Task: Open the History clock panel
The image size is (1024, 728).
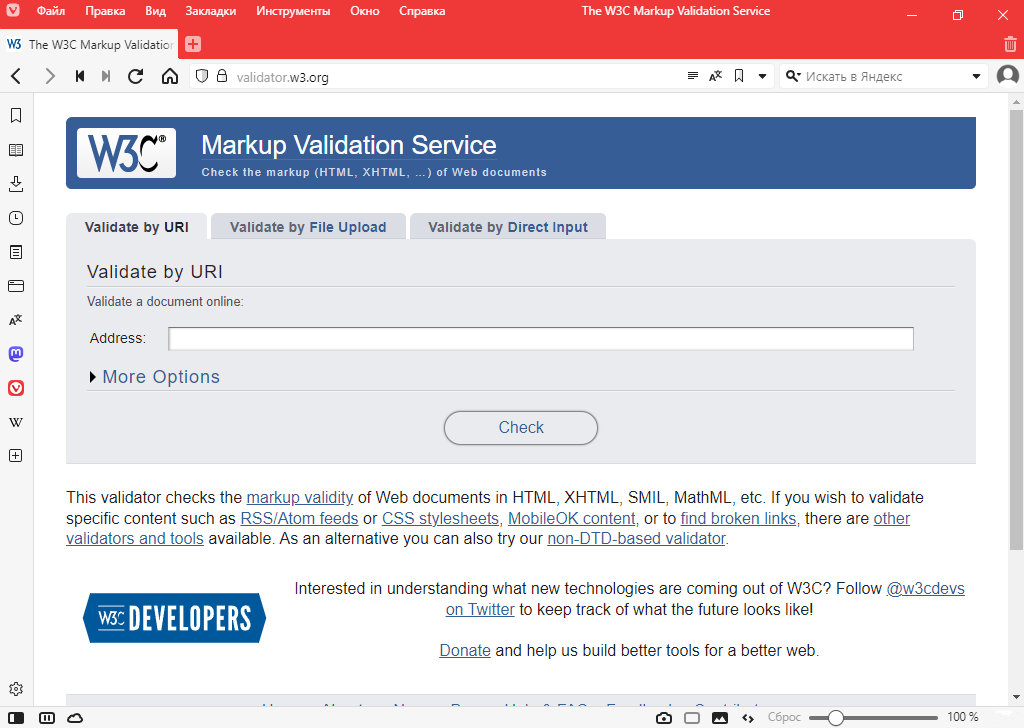Action: (x=16, y=218)
